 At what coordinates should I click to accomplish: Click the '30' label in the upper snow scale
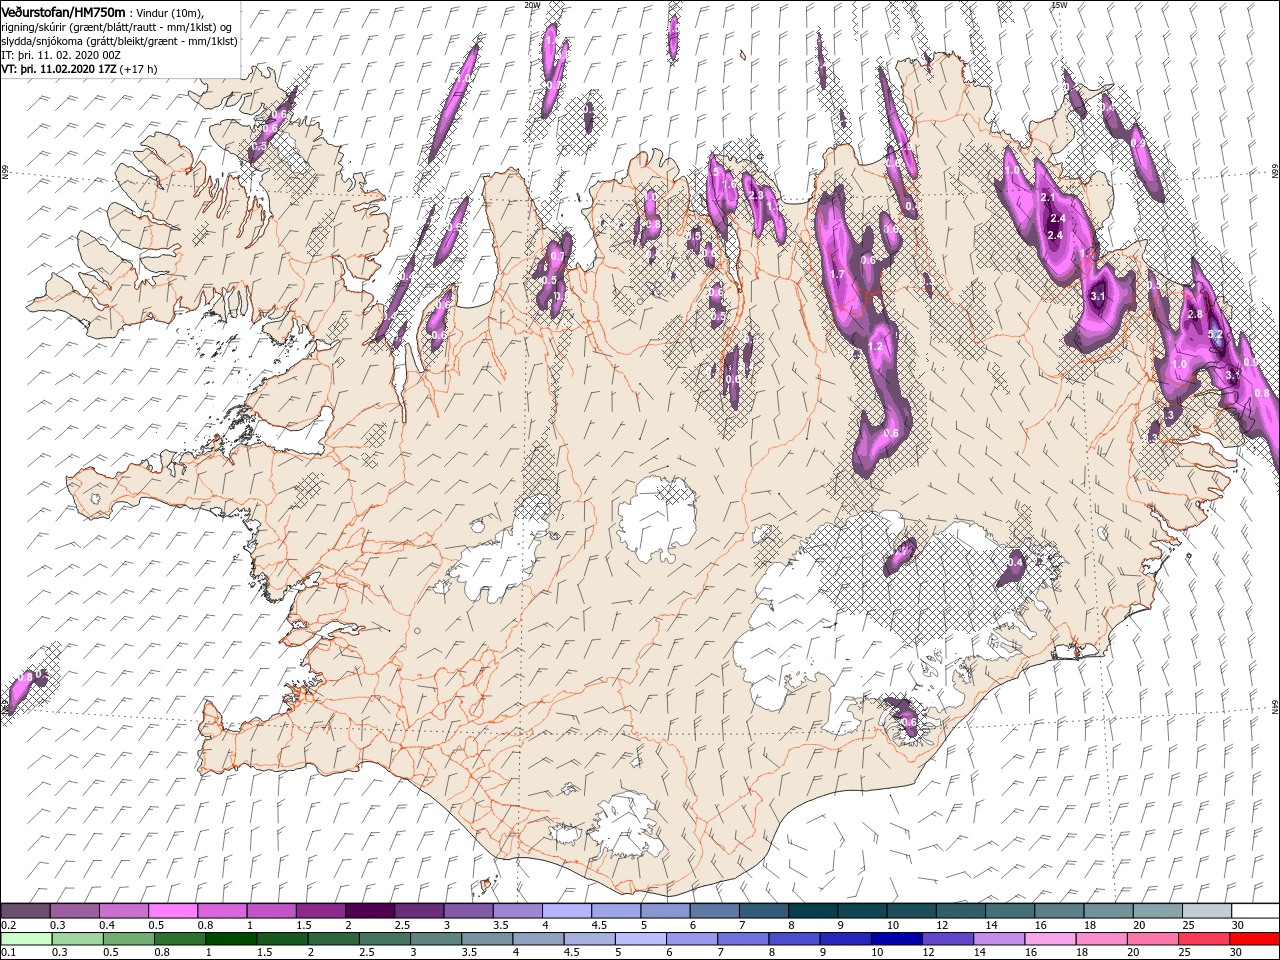click(1238, 925)
